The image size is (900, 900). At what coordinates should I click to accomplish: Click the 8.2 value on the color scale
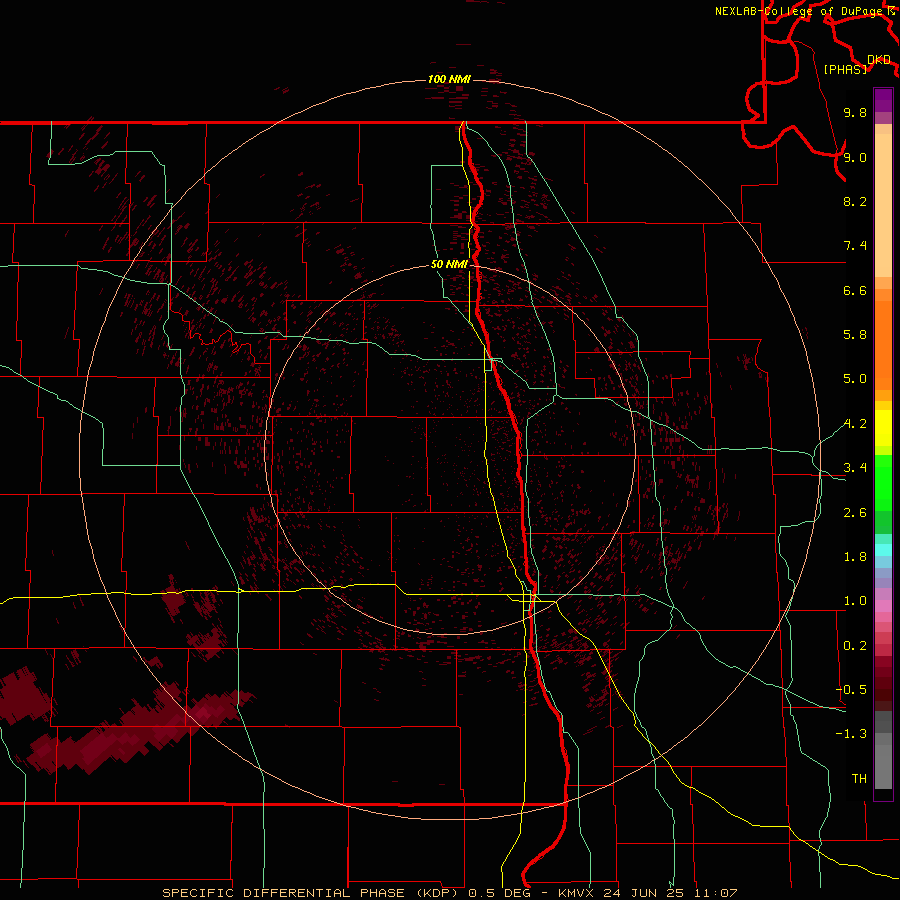click(x=855, y=201)
